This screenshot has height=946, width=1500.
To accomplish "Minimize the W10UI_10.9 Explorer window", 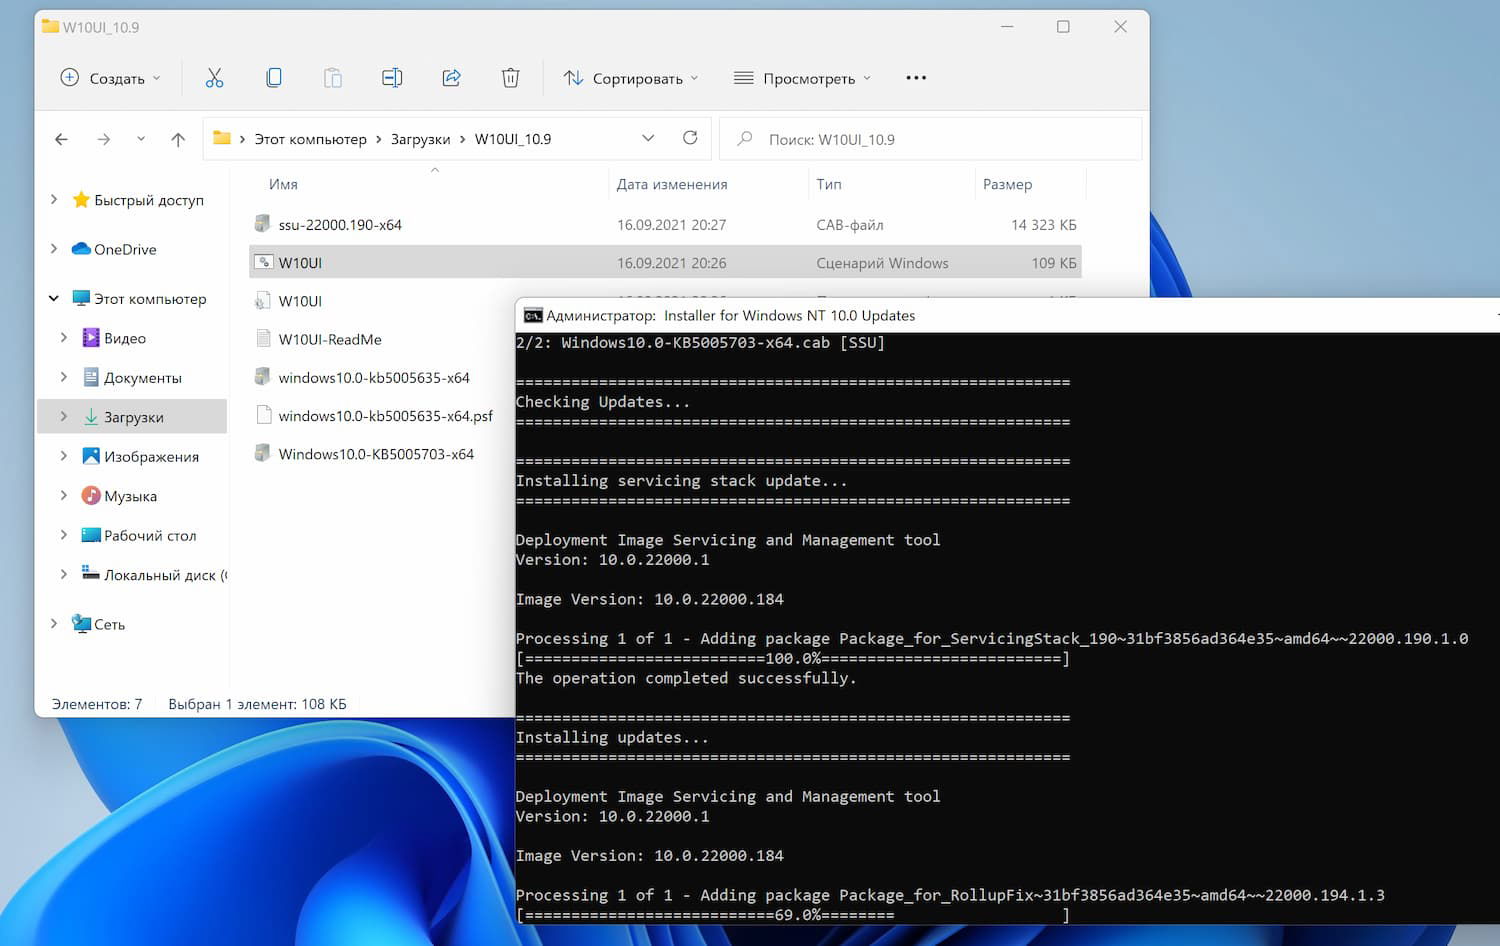I will click(x=1007, y=27).
